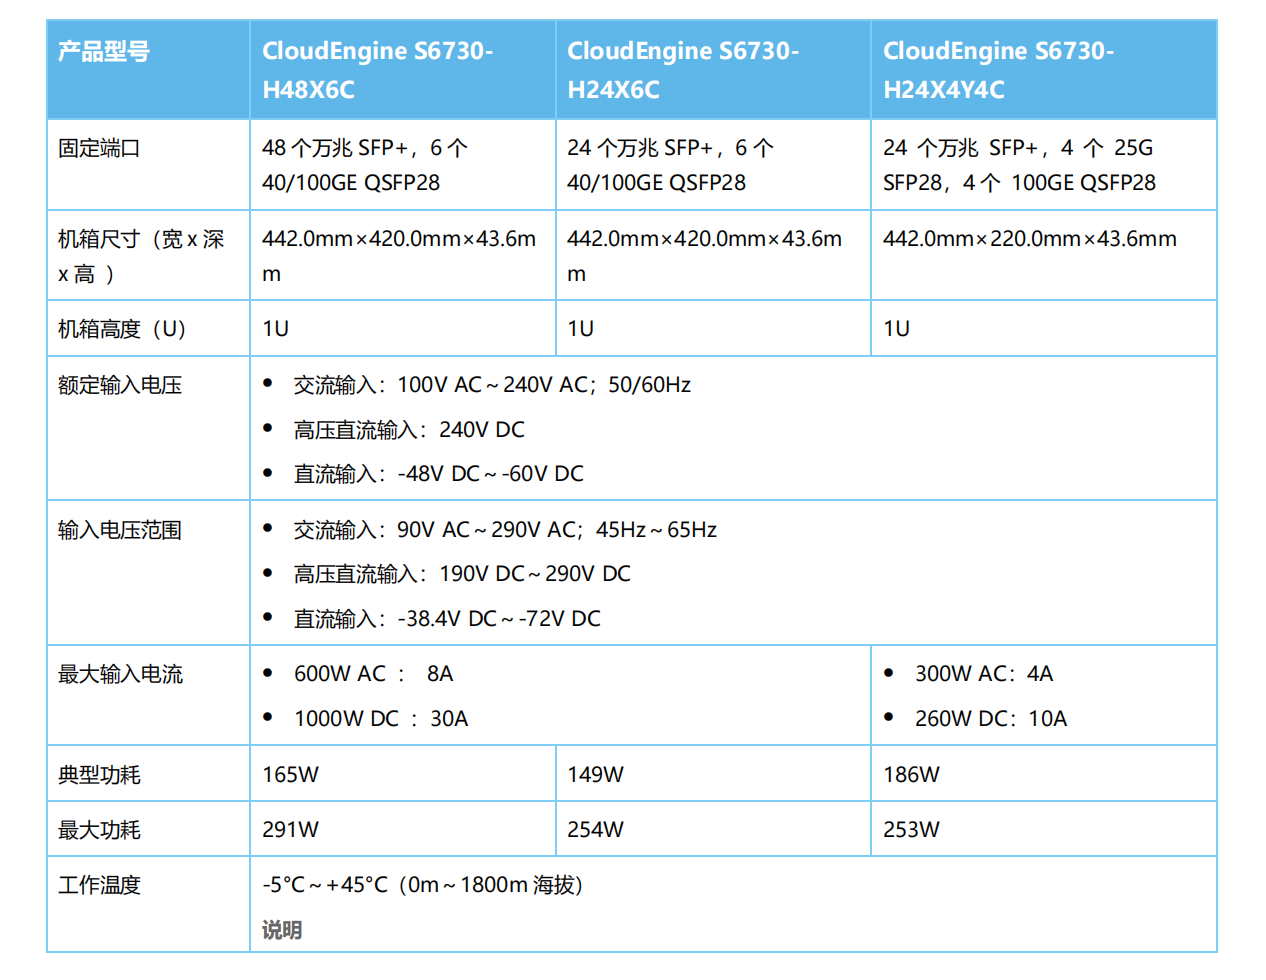The image size is (1266, 980).
Task: Click the 186W typical power value
Action: (911, 775)
